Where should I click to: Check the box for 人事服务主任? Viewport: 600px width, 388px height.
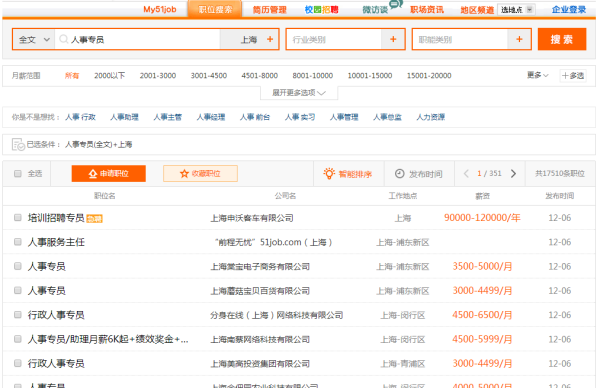click(x=18, y=242)
